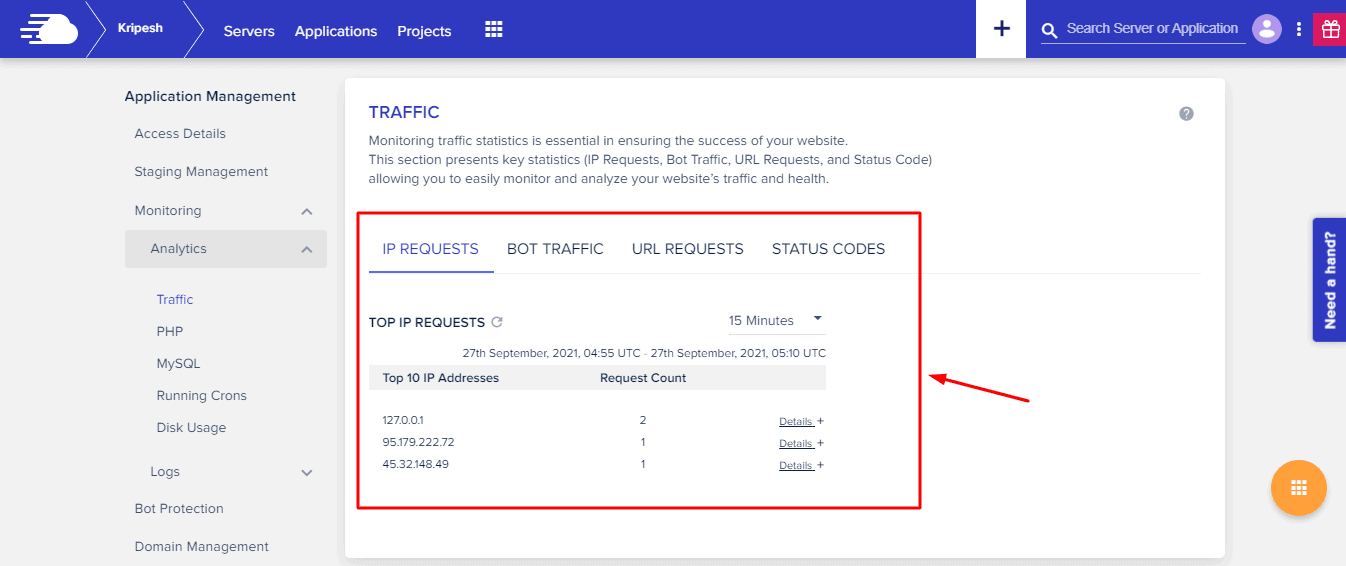This screenshot has height=566, width=1346.
Task: Switch to the Bot Traffic tab
Action: click(x=555, y=249)
